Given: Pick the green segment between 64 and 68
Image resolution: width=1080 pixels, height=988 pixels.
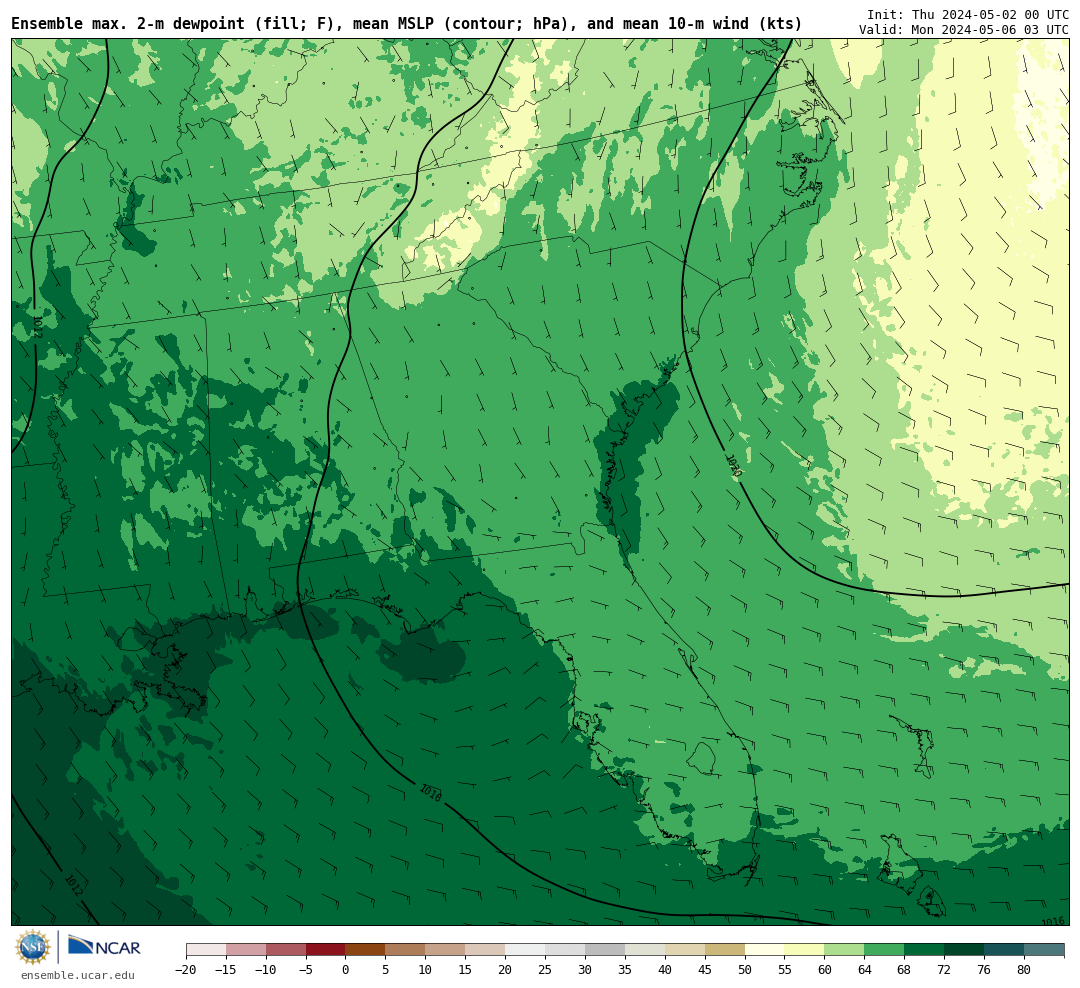Looking at the screenshot, I should click(x=885, y=950).
